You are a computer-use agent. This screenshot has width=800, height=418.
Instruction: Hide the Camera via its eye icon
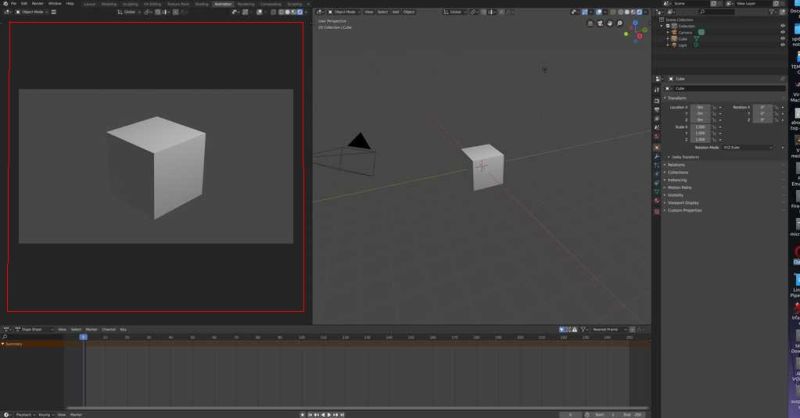click(783, 32)
